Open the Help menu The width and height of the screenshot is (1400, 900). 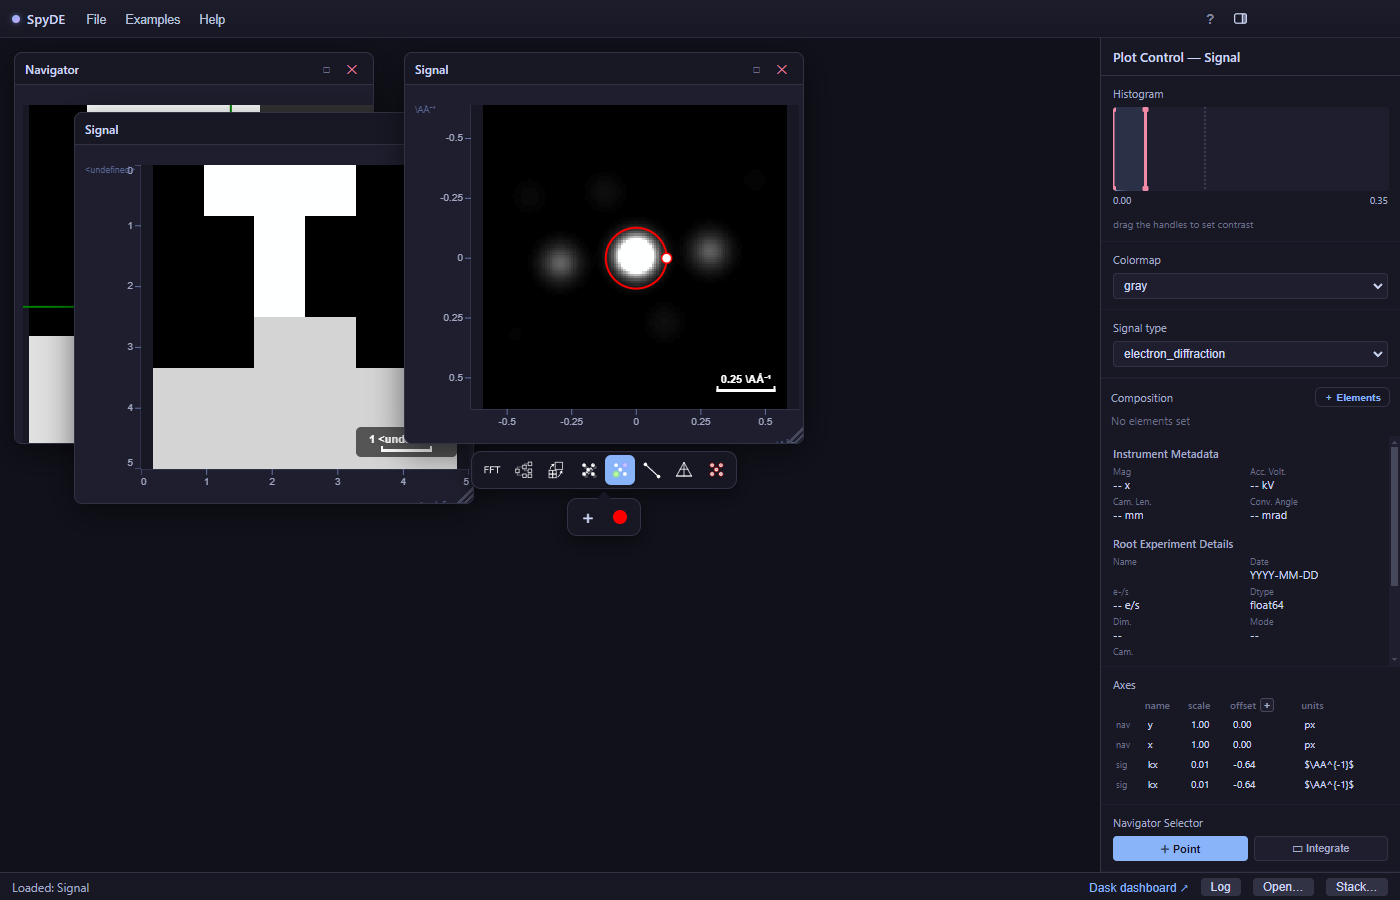pos(212,19)
